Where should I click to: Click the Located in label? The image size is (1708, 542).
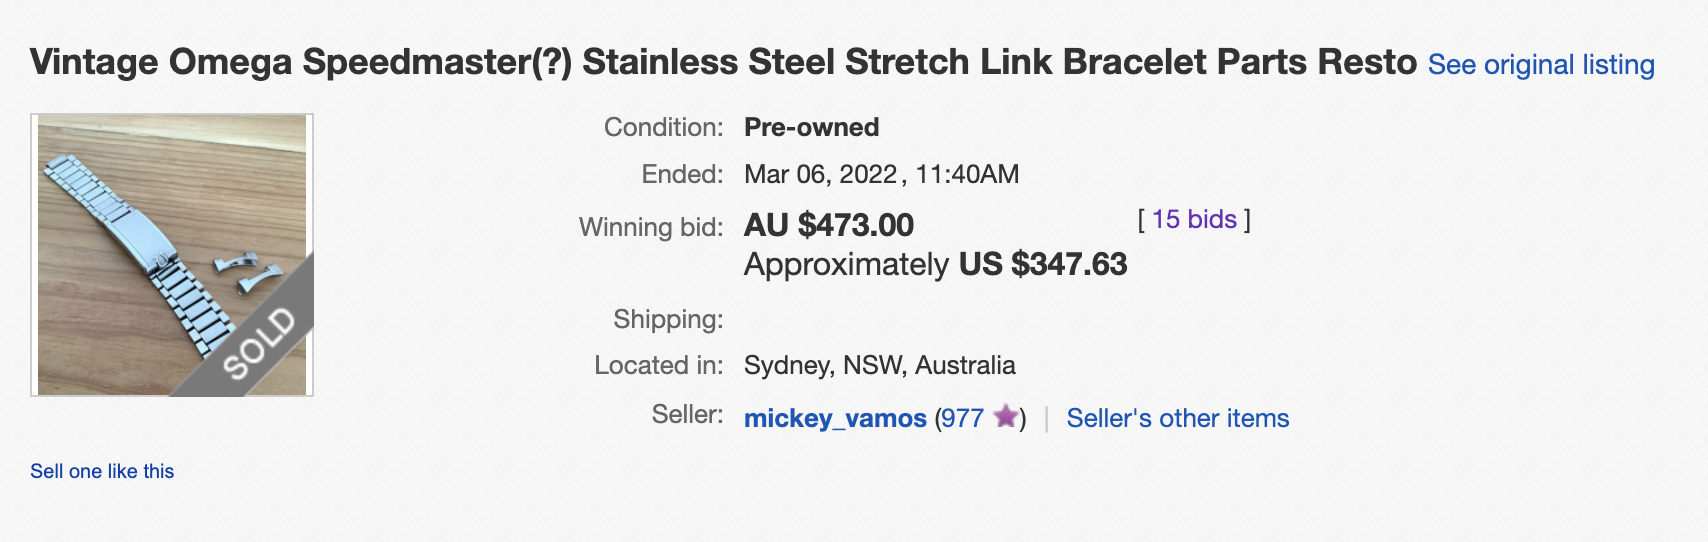pyautogui.click(x=658, y=365)
